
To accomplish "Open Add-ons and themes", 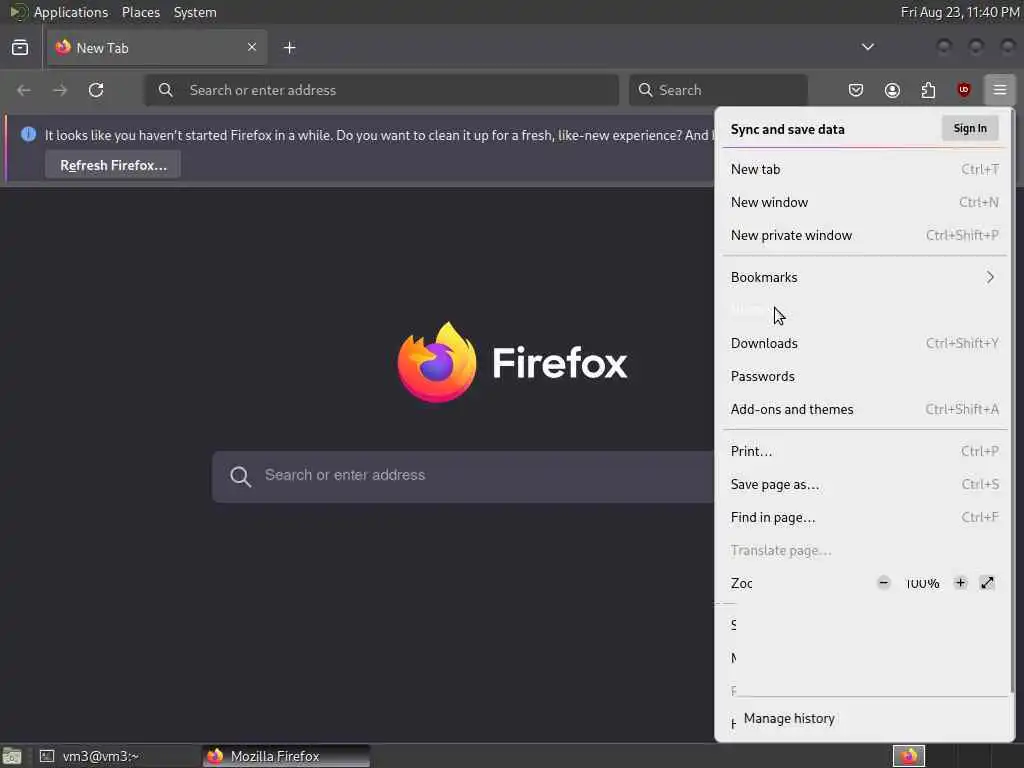I will 864,409.
